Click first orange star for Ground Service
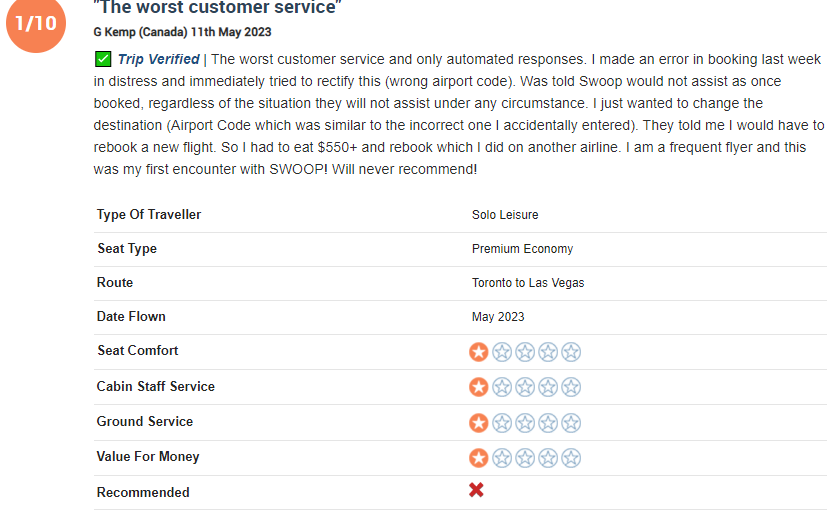833x529 pixels. [x=479, y=423]
